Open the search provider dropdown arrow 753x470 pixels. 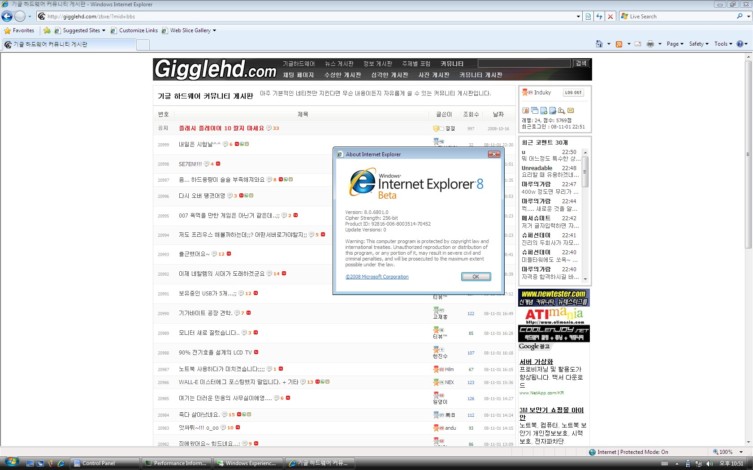pyautogui.click(x=748, y=16)
